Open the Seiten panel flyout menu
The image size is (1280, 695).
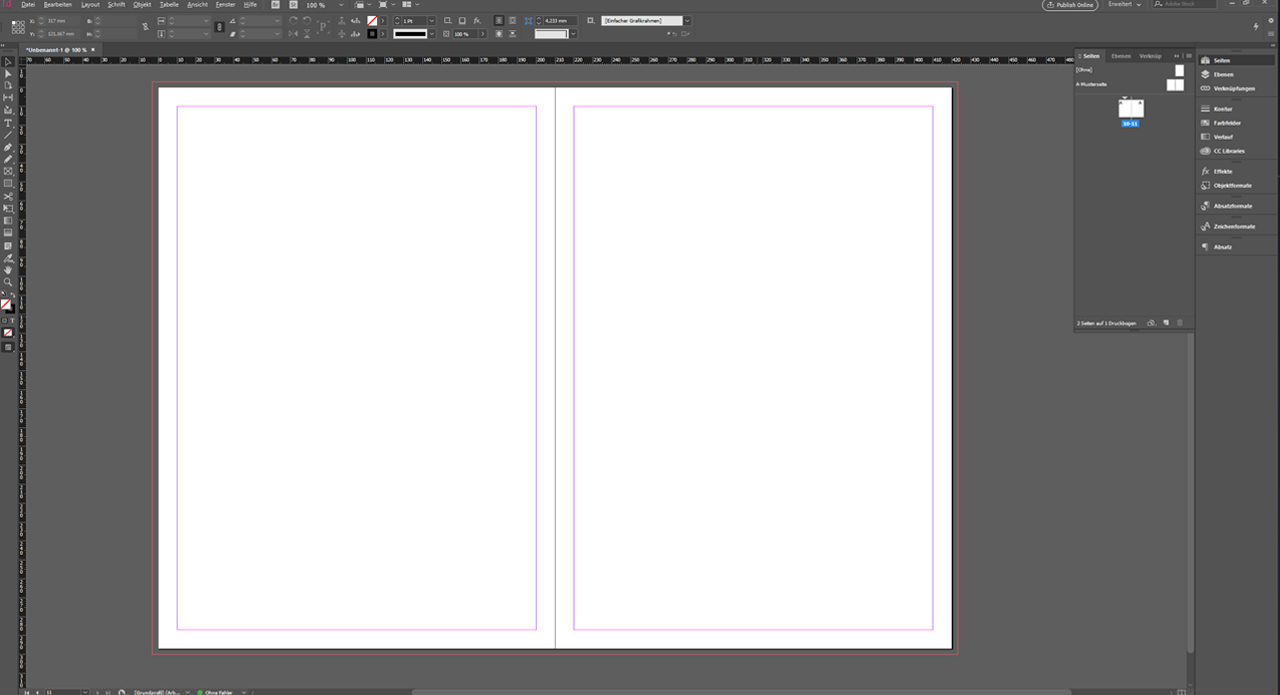(1188, 56)
